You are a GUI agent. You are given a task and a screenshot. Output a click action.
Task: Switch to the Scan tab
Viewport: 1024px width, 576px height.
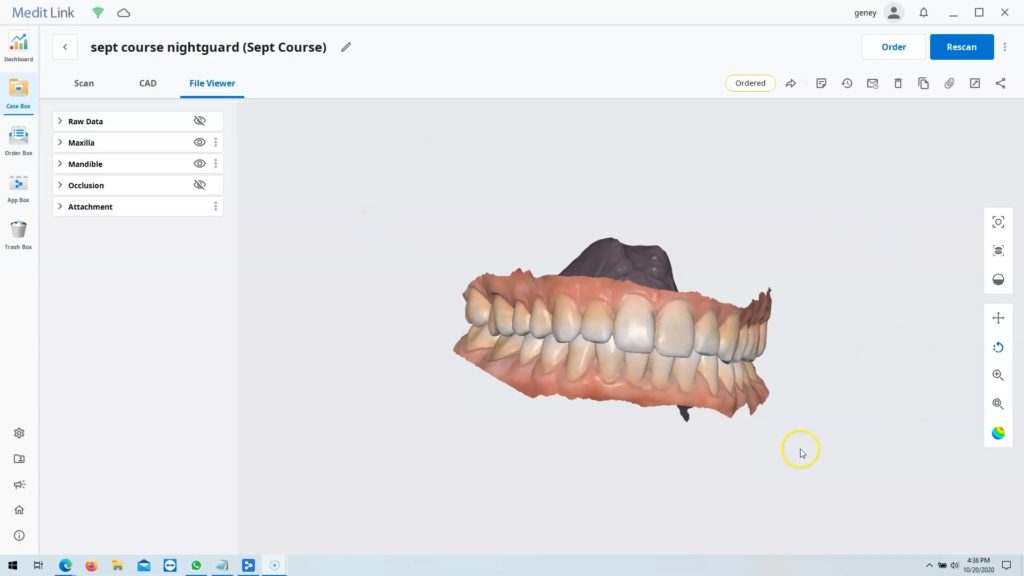(x=84, y=83)
